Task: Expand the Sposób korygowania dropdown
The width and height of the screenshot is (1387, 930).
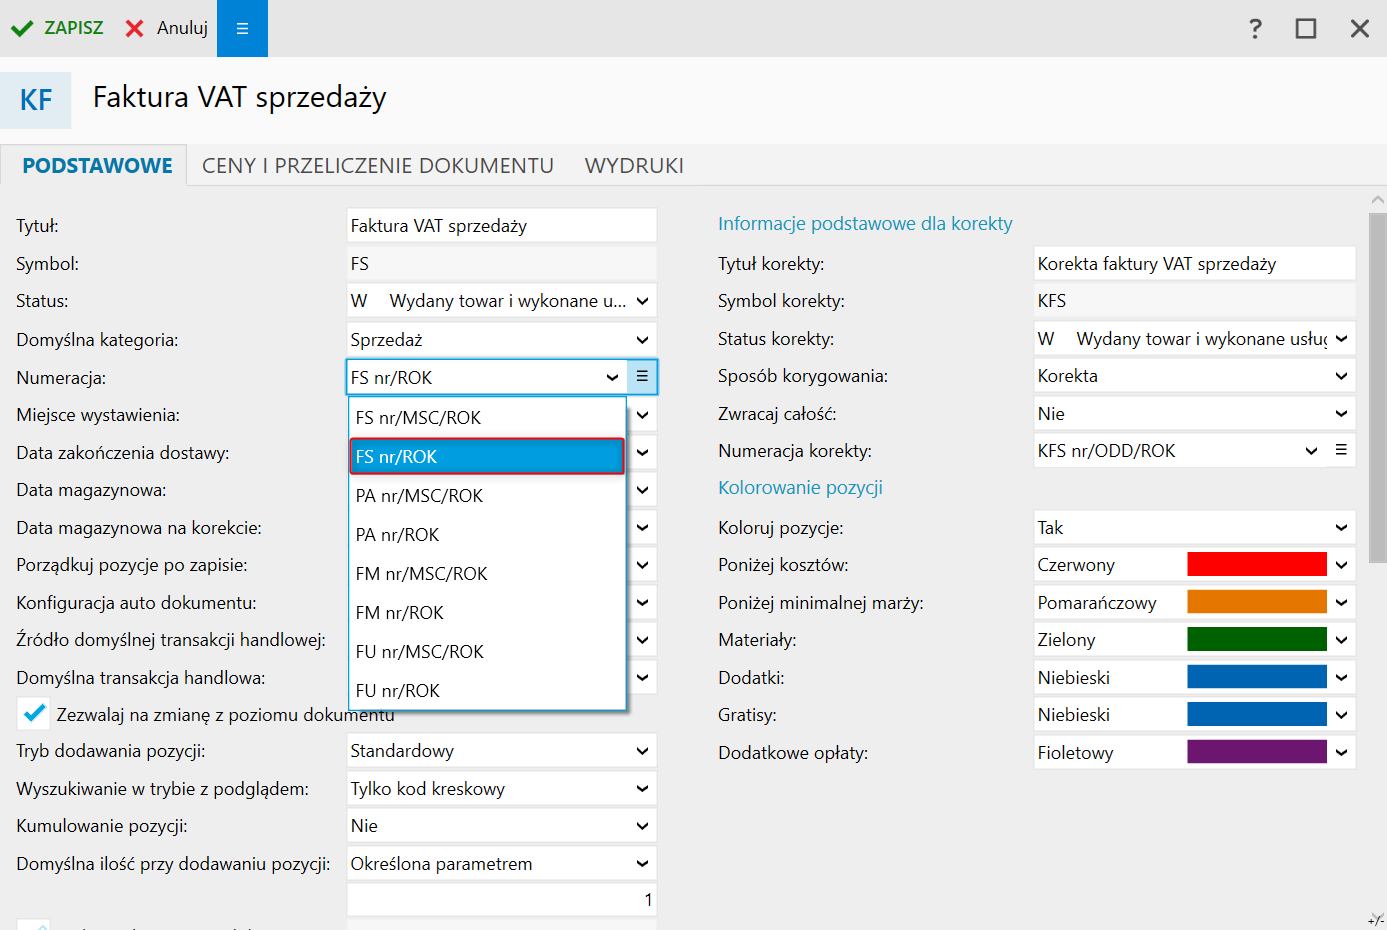Action: click(x=1341, y=376)
